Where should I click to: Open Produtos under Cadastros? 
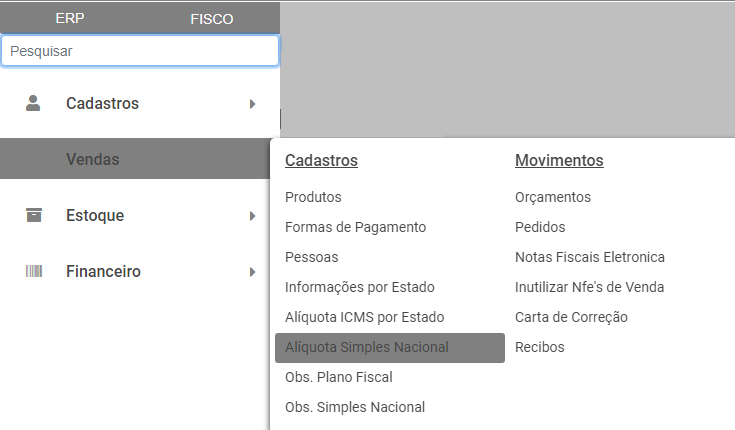click(313, 197)
